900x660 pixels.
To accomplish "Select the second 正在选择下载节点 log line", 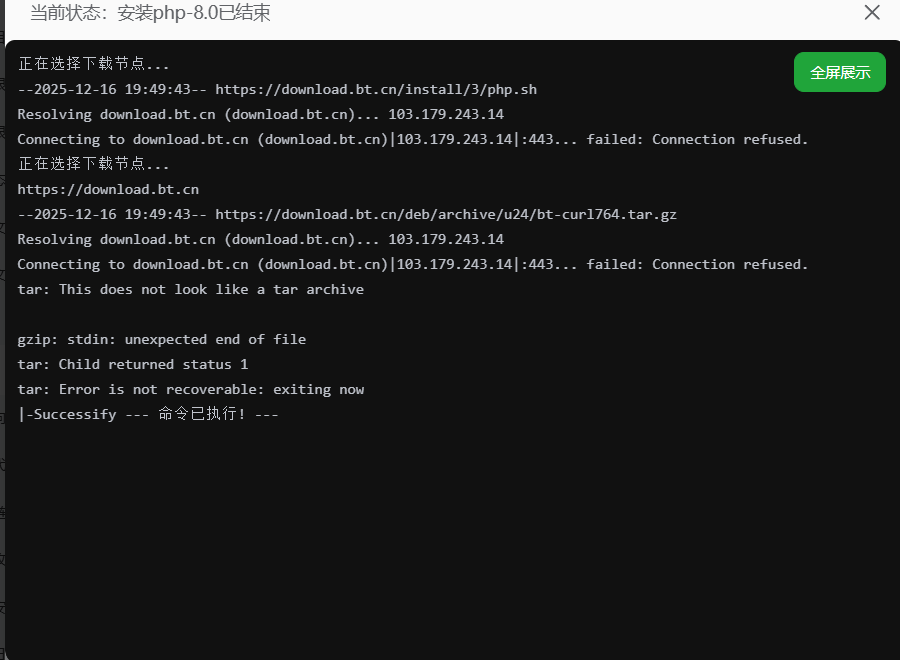I will [x=94, y=164].
